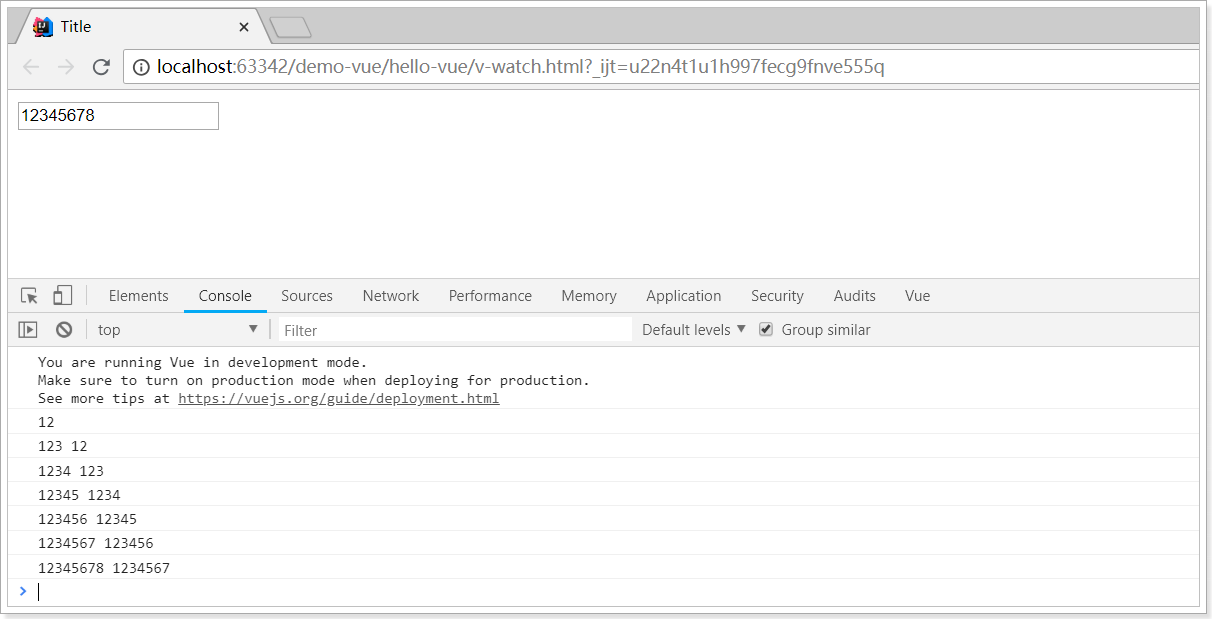Activate the inspect element picker icon
Image resolution: width=1212 pixels, height=619 pixels.
tap(29, 295)
